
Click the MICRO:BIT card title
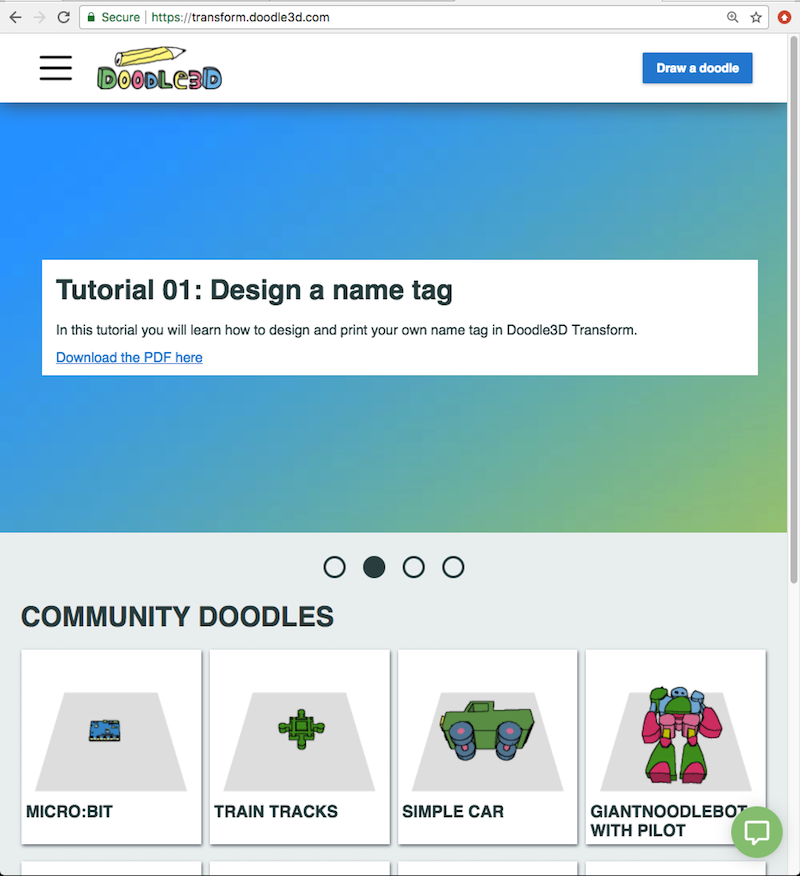(x=69, y=811)
